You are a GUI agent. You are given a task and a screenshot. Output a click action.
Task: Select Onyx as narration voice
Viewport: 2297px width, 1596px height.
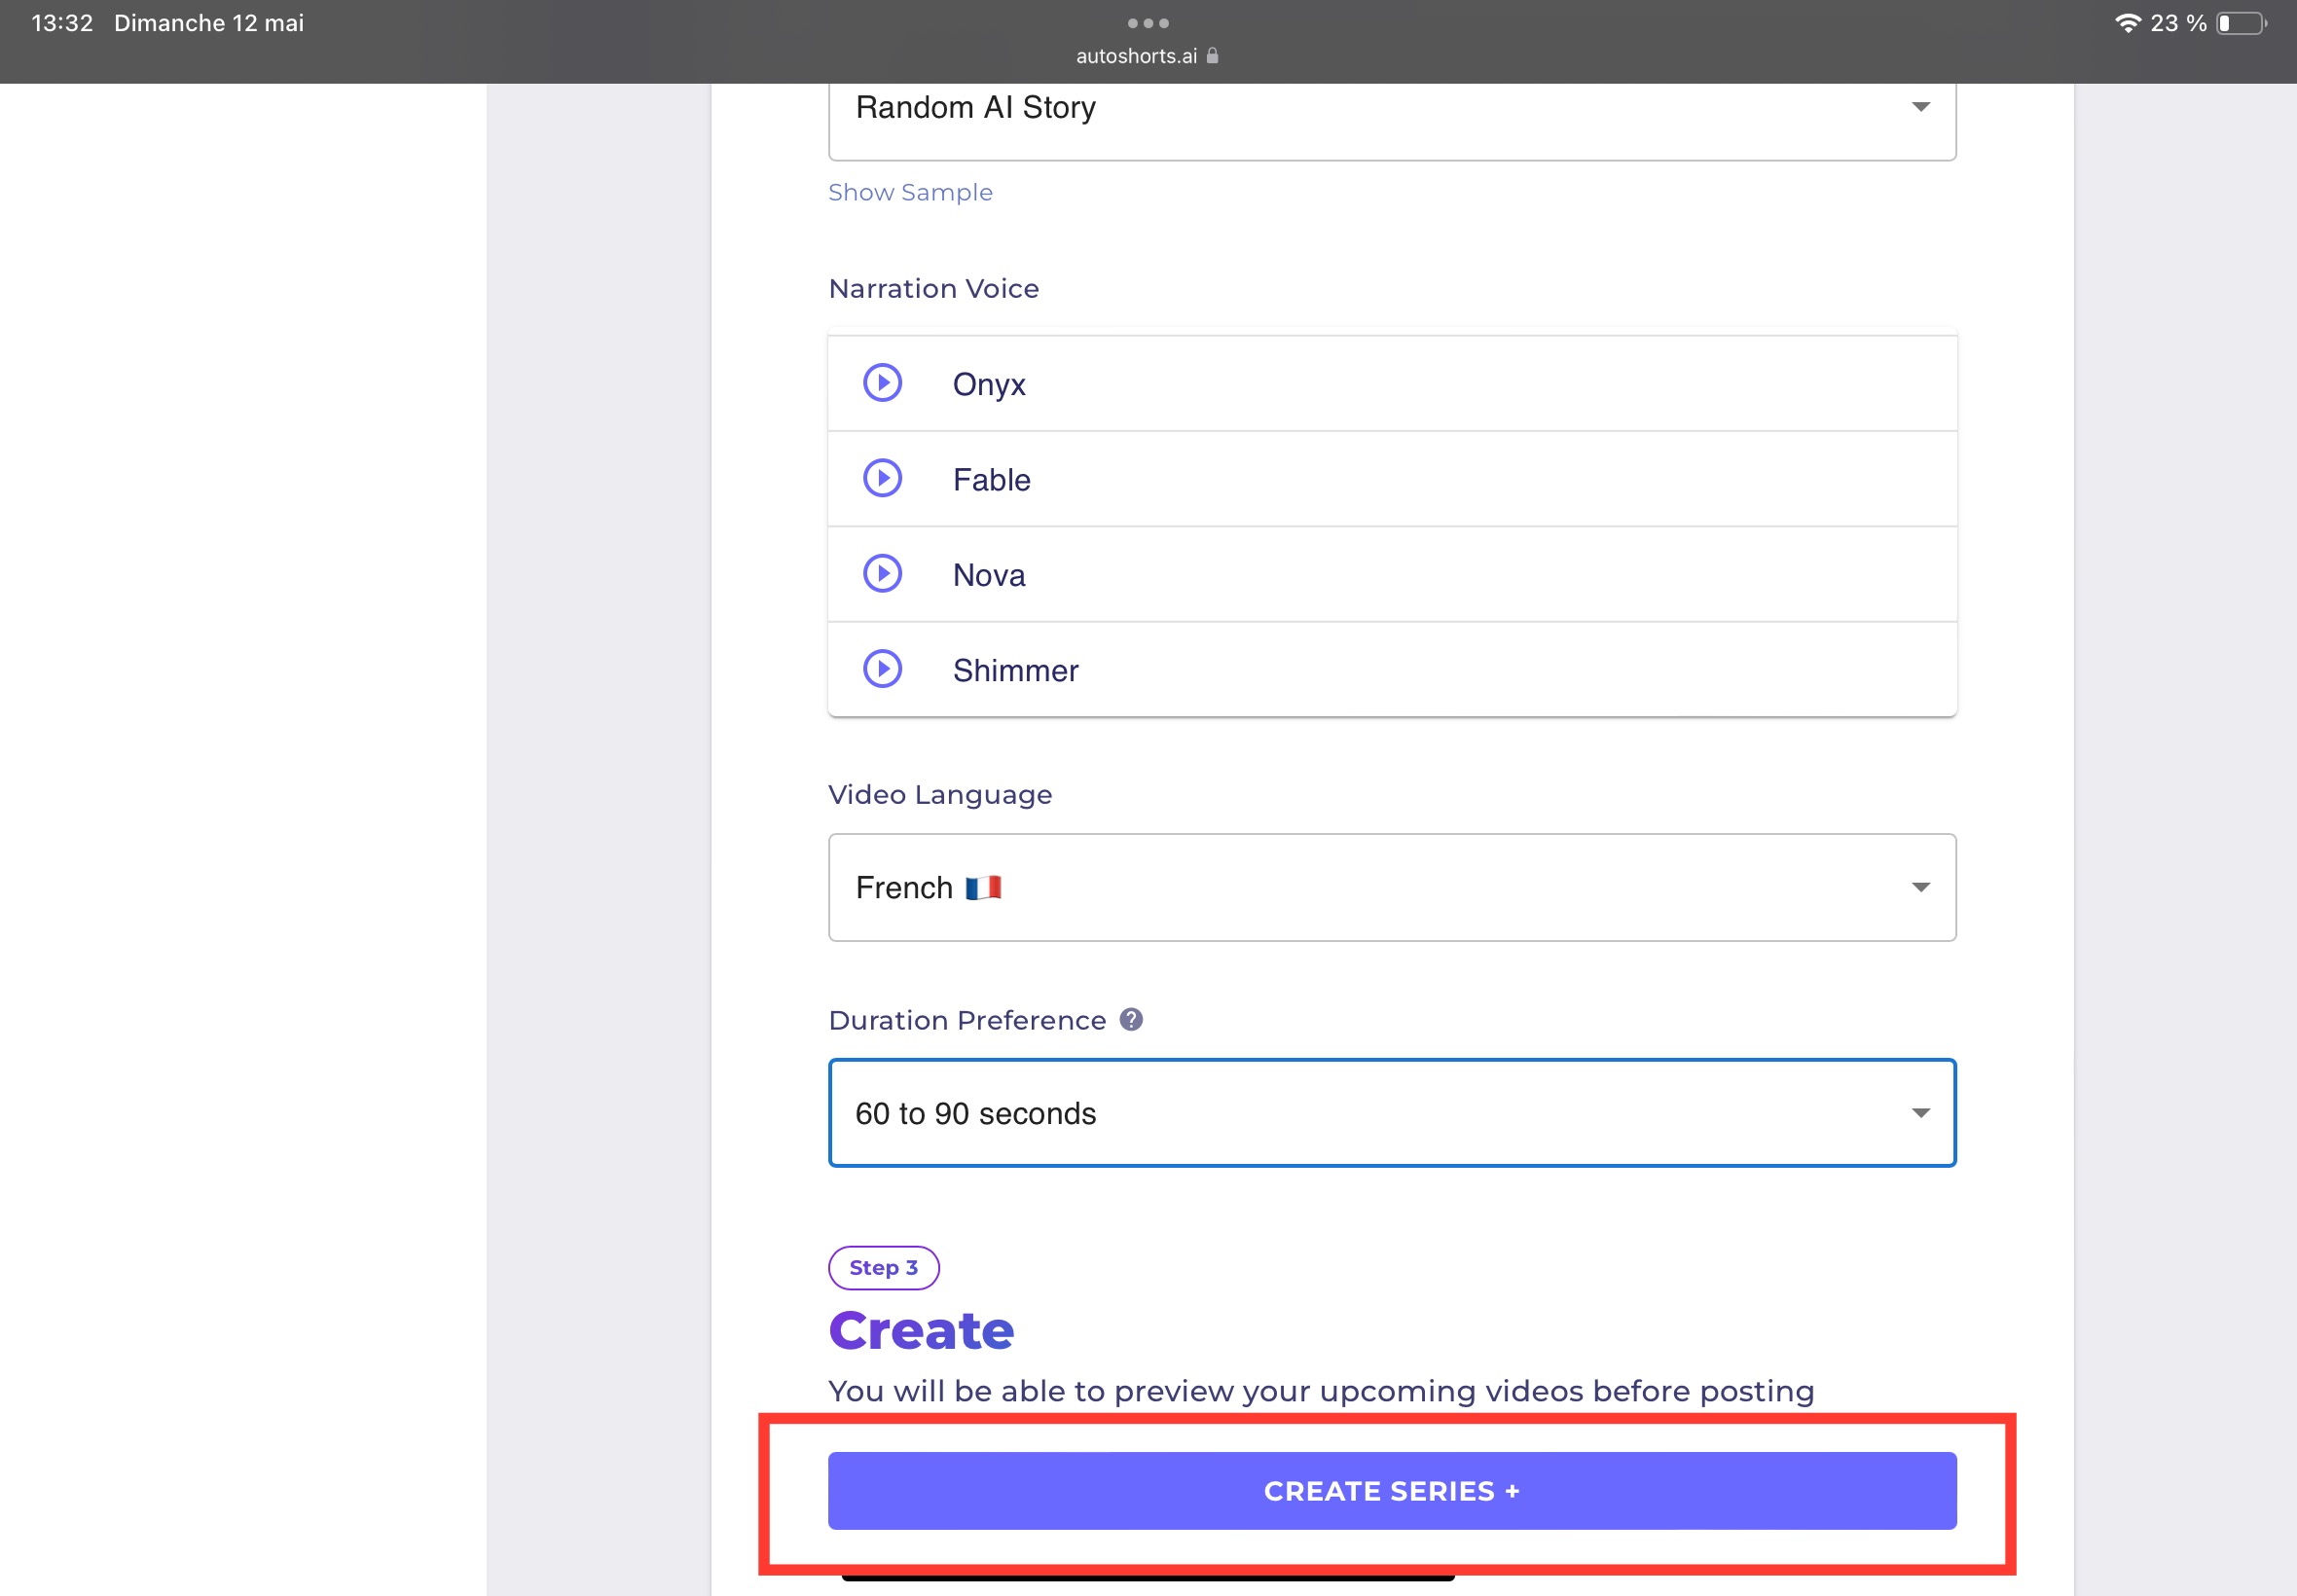point(1392,384)
